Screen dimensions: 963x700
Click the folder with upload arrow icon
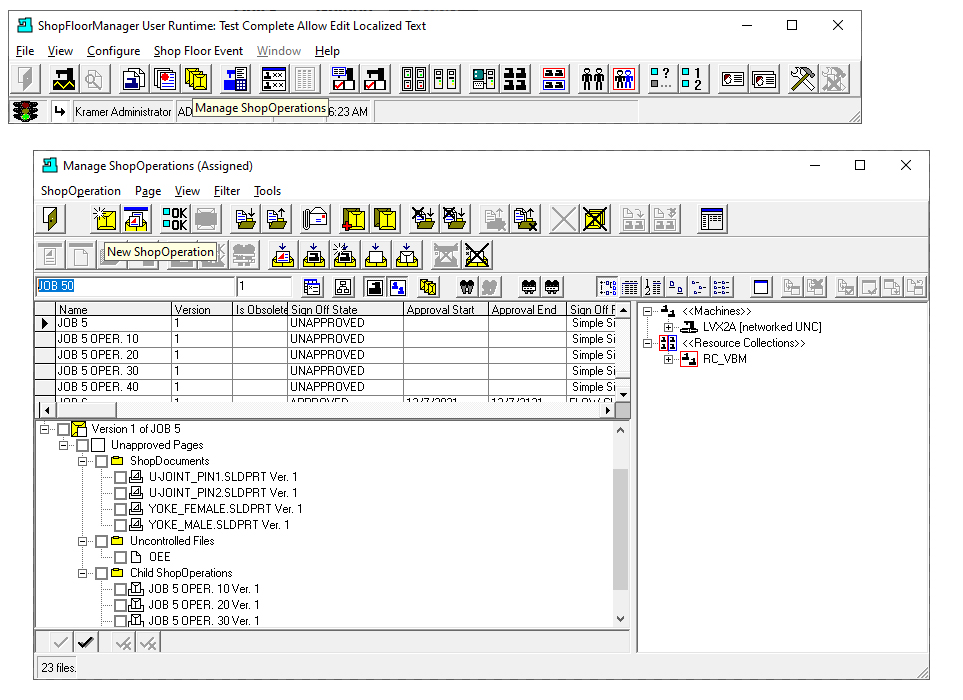[x=276, y=219]
